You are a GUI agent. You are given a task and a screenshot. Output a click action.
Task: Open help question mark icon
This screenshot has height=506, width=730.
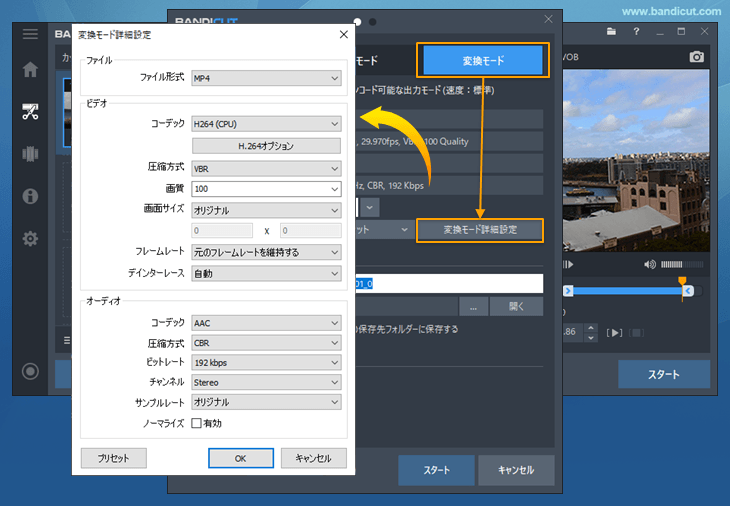click(636, 31)
